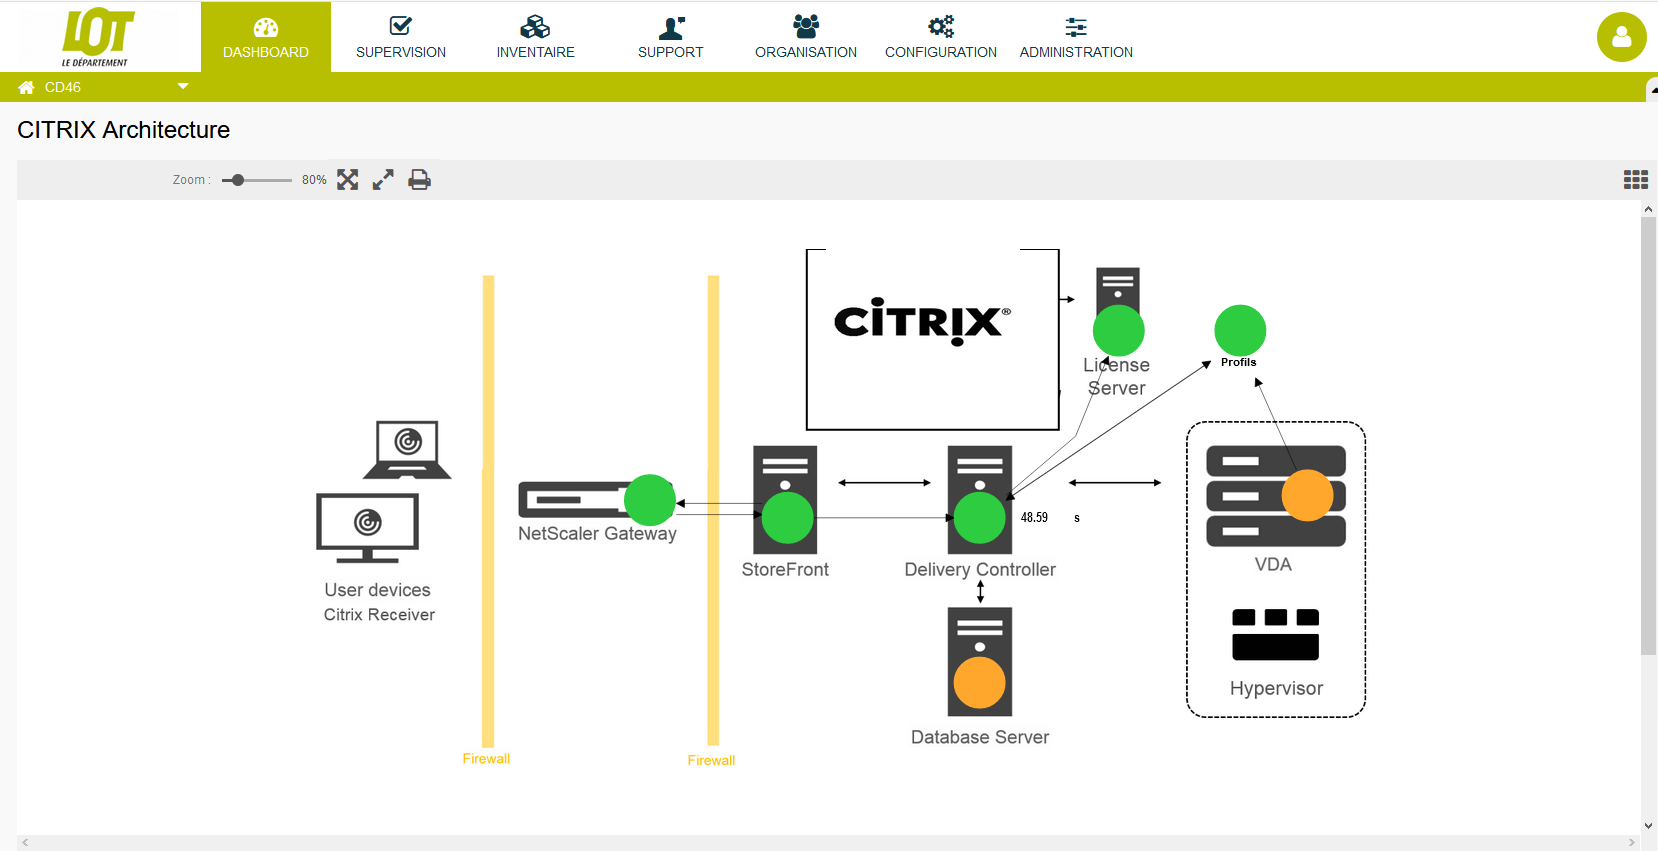Click the Delivery Controller label

pyautogui.click(x=980, y=569)
